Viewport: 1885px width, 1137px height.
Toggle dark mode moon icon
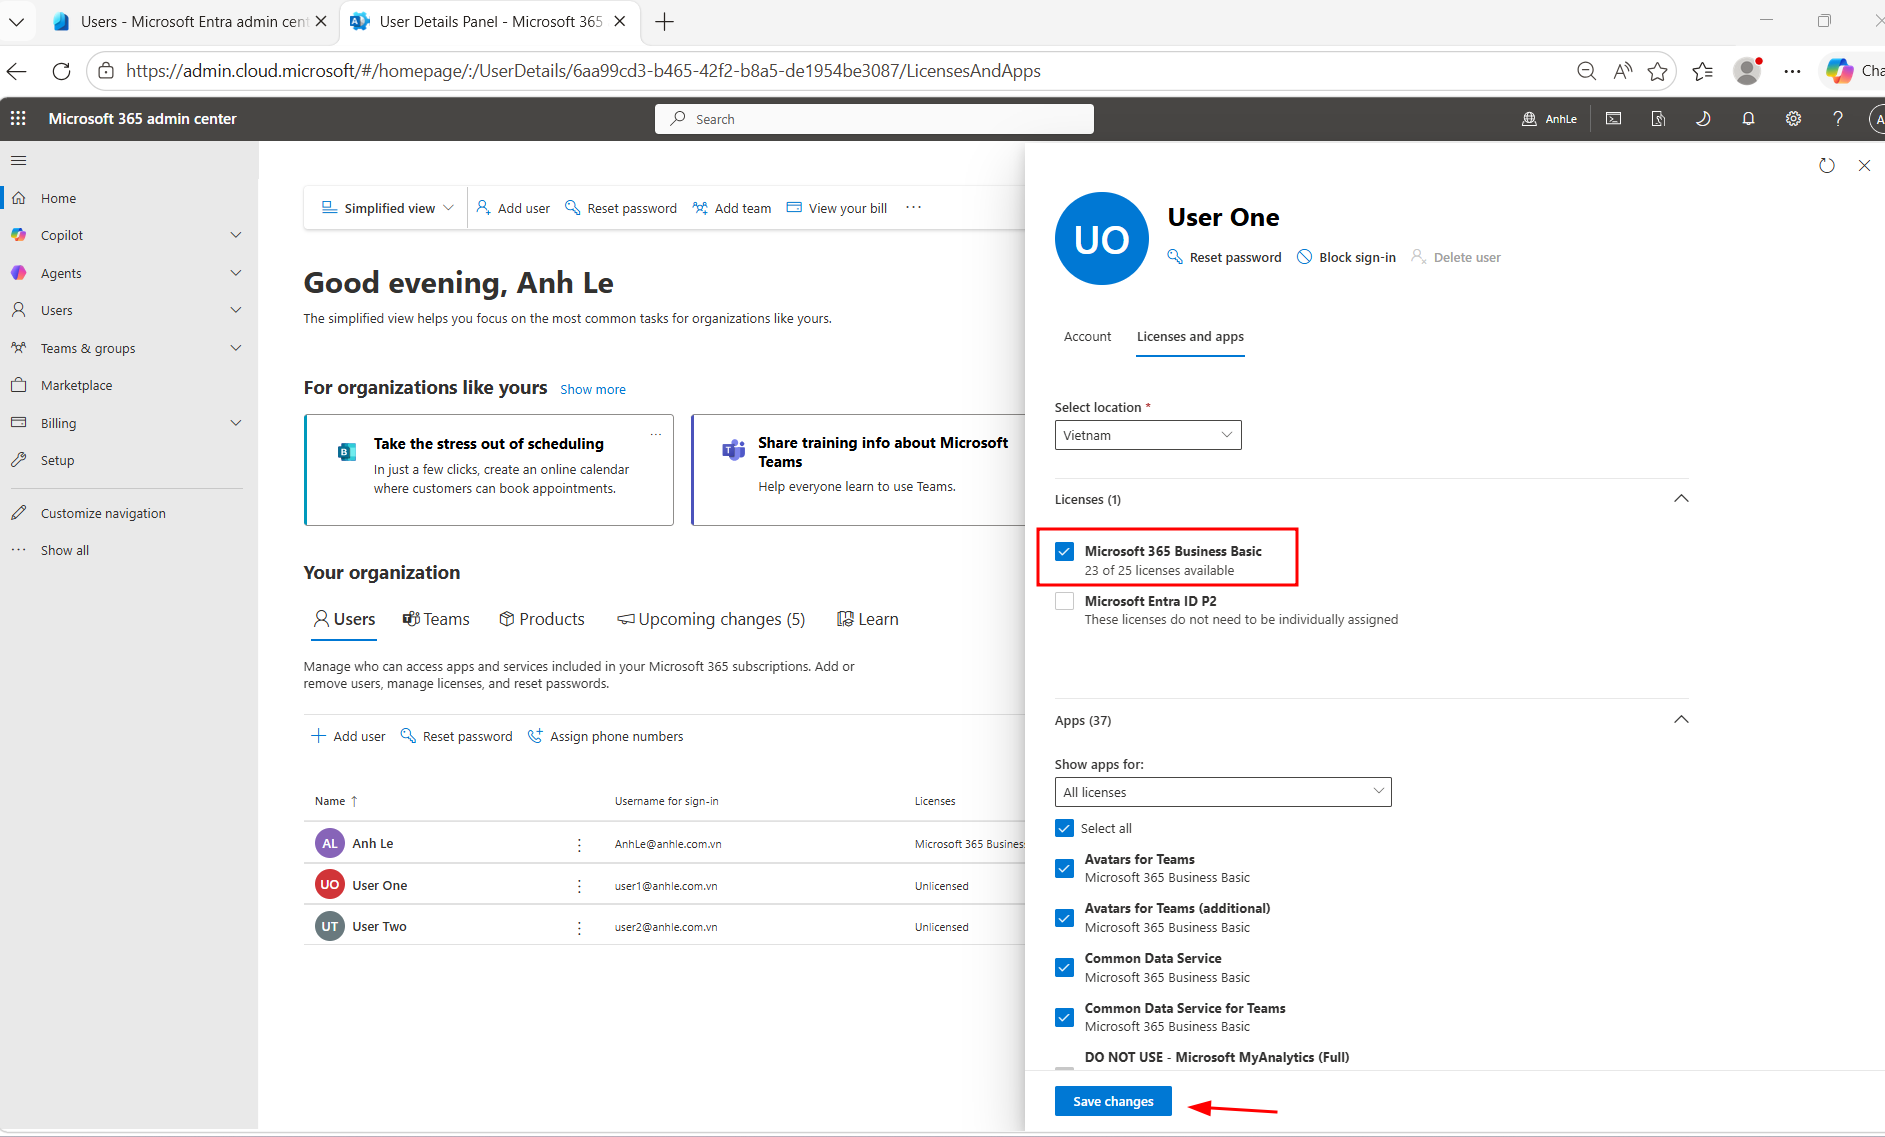[1702, 118]
